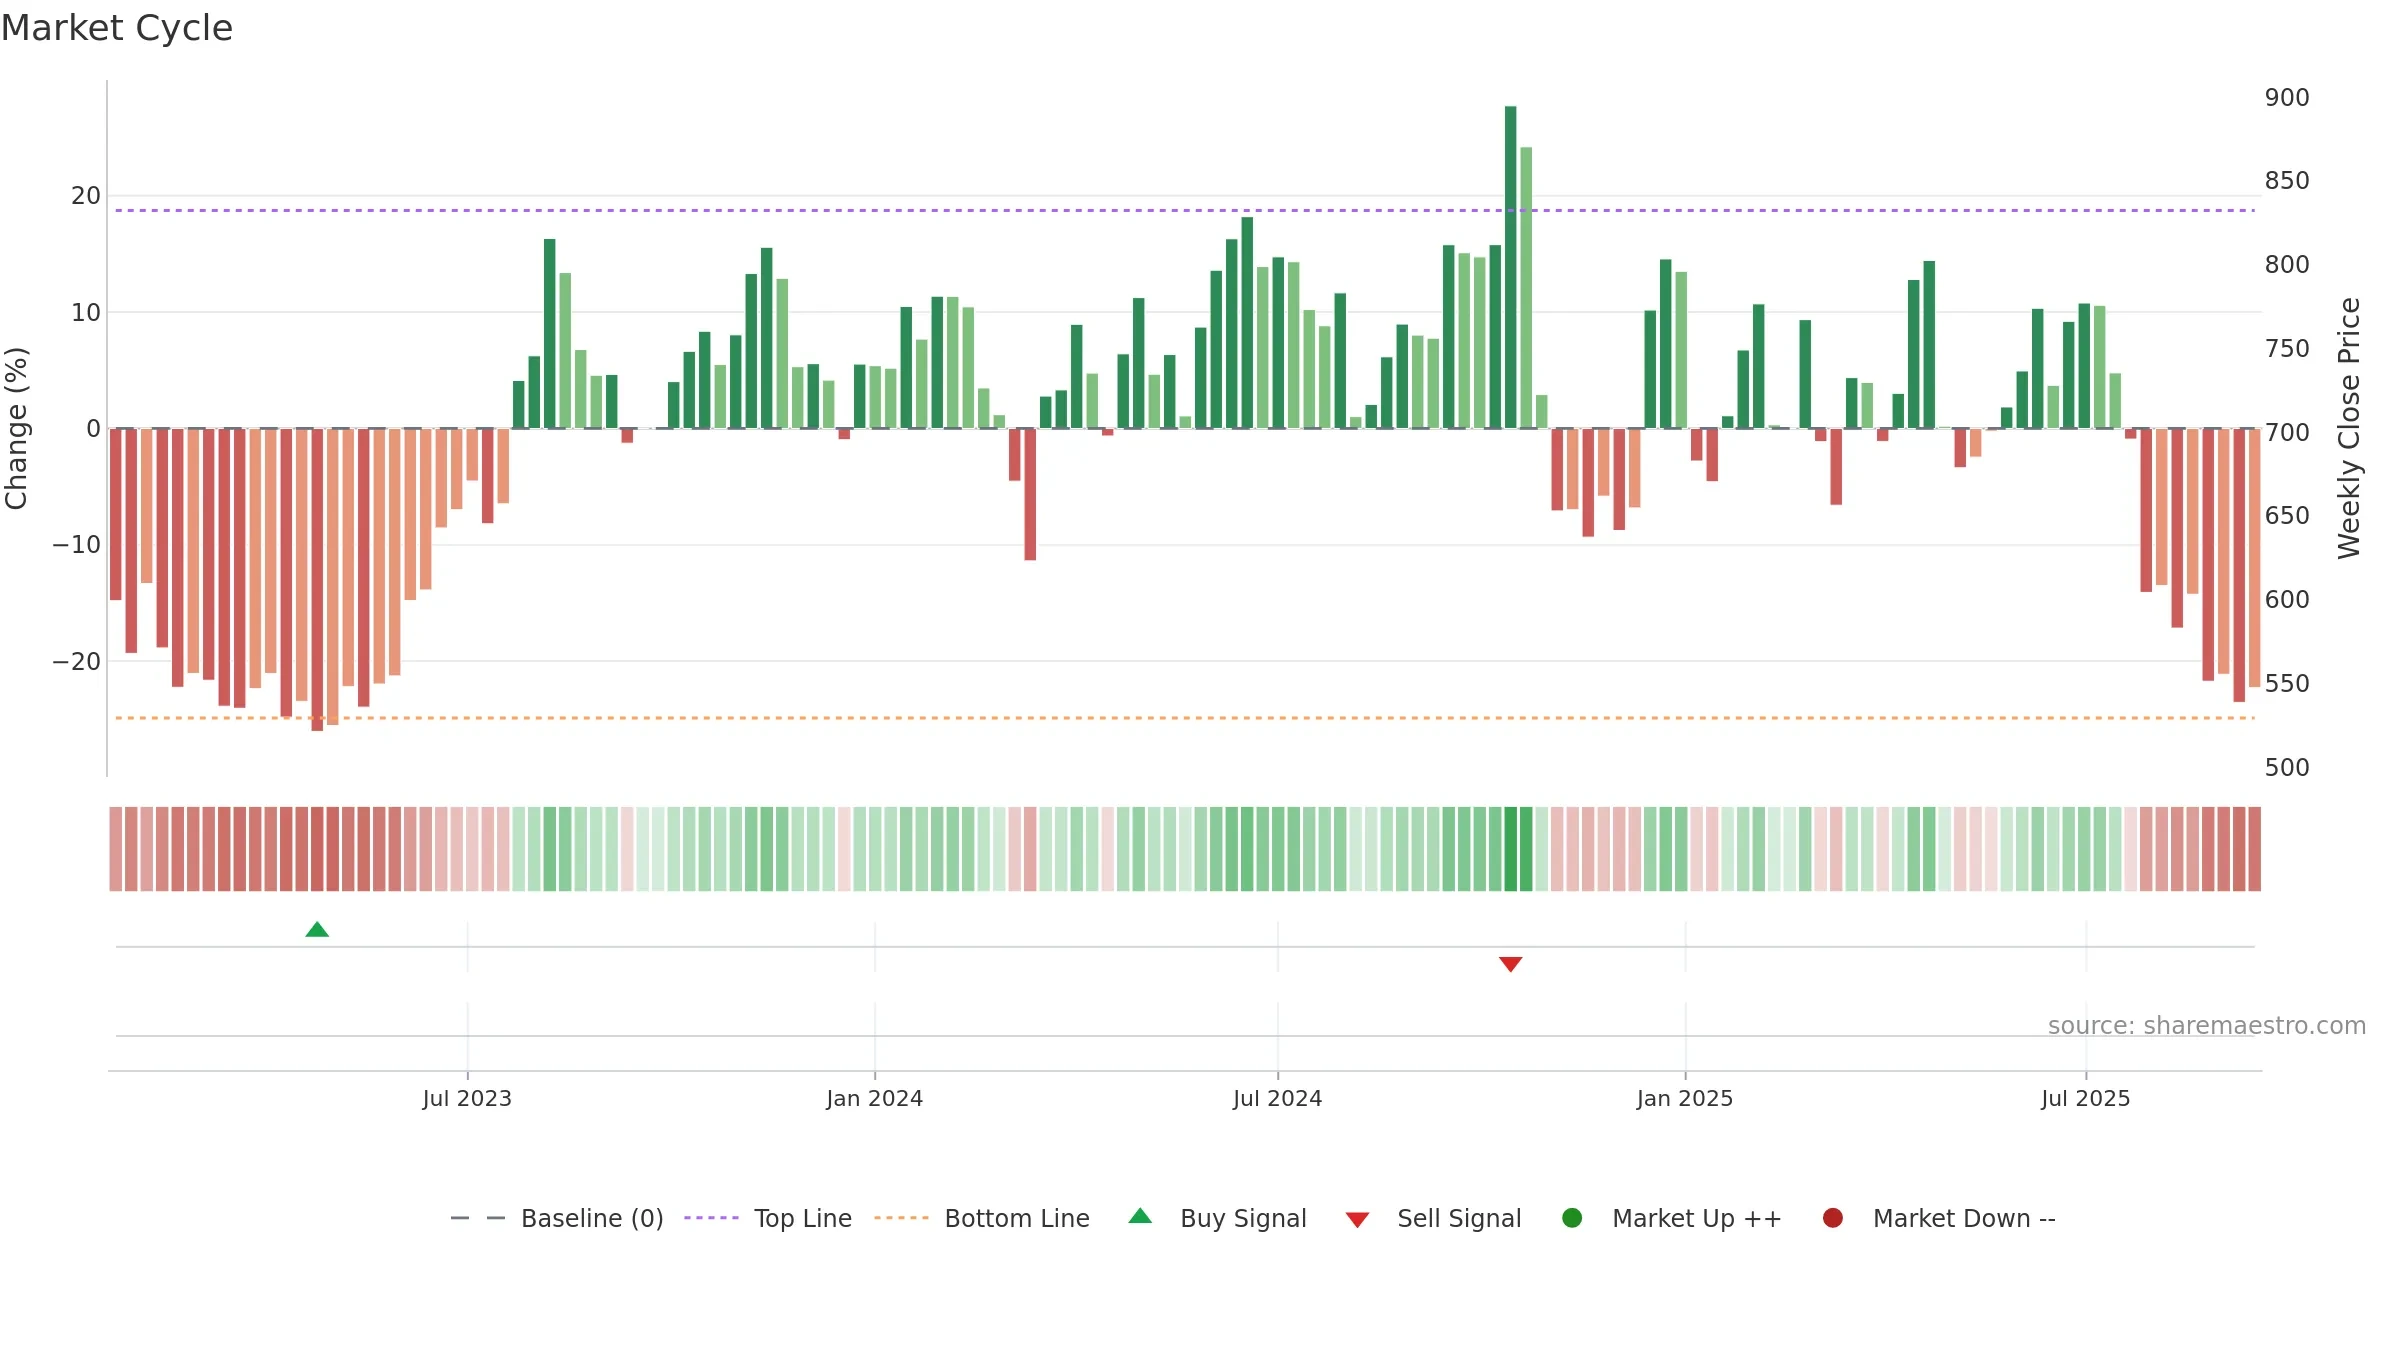Toggle the Market Down -- legend entry

point(1939,1218)
